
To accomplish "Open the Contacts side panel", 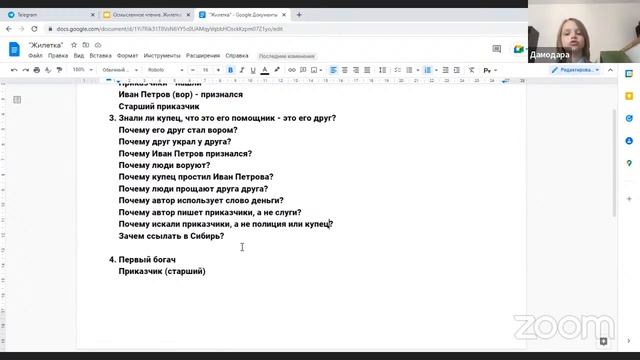I will 629,141.
